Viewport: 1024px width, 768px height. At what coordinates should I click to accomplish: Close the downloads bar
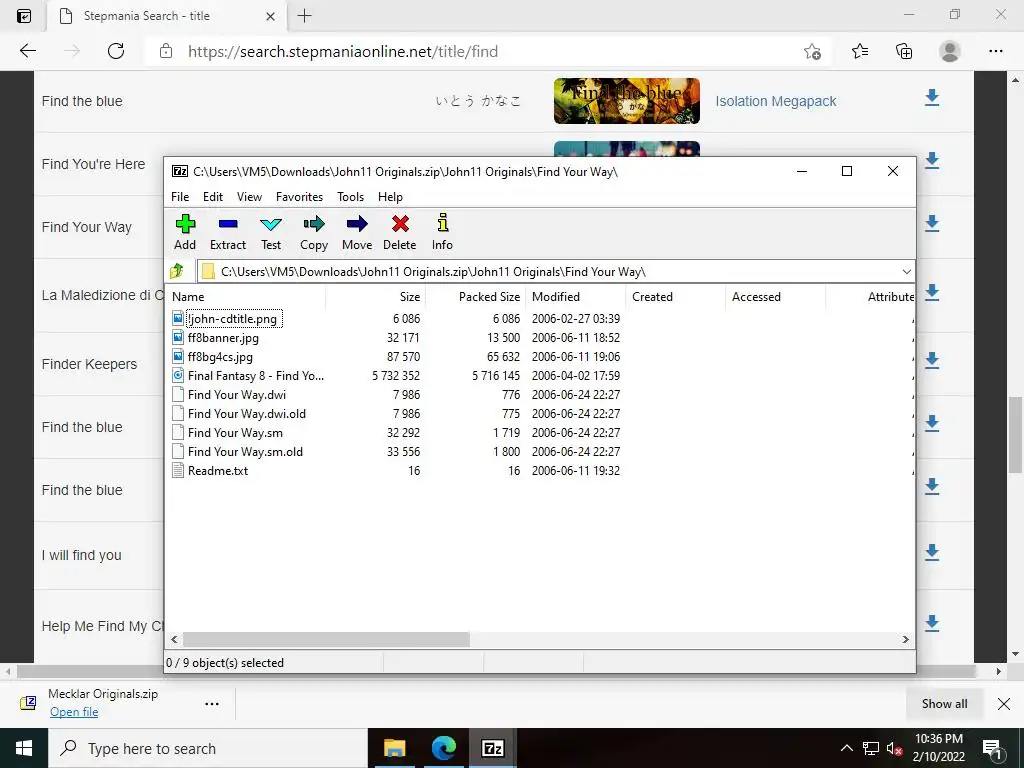[1004, 703]
